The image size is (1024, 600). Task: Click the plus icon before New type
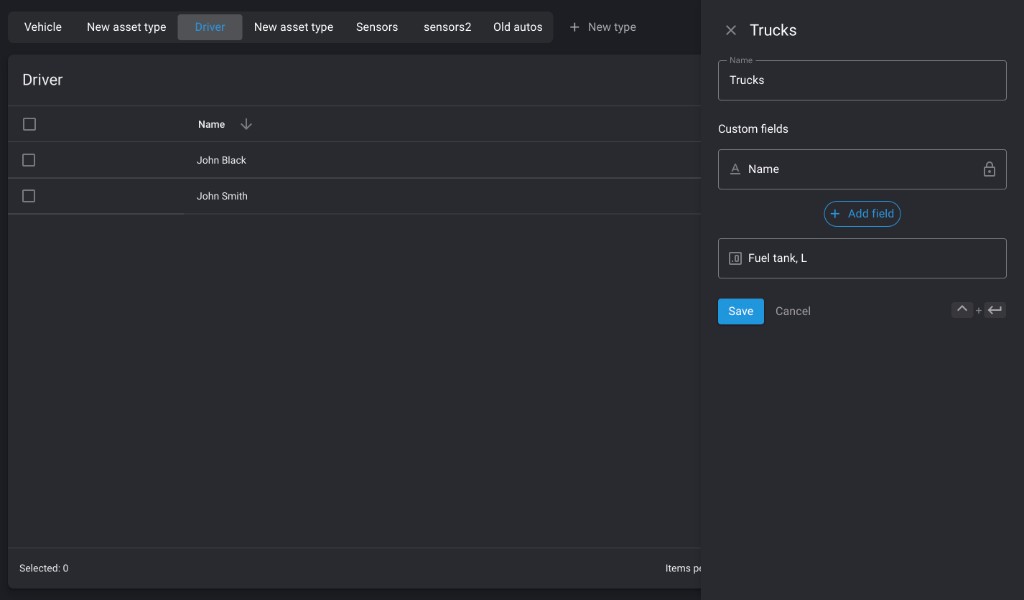[574, 27]
